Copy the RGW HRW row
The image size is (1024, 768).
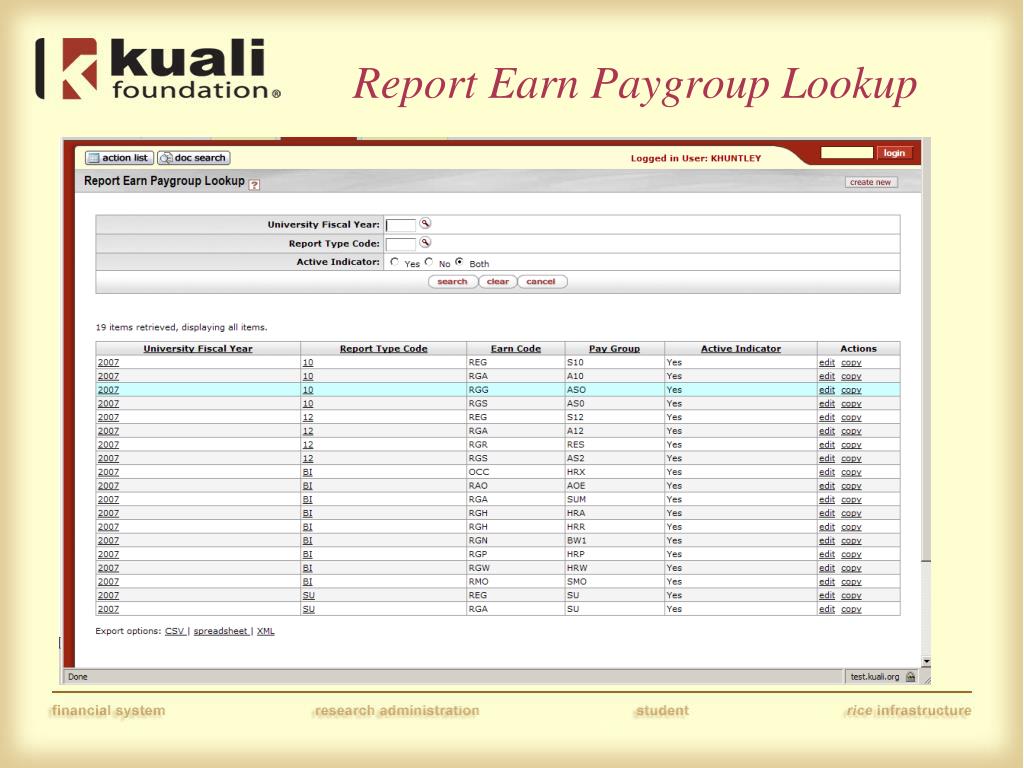point(851,568)
